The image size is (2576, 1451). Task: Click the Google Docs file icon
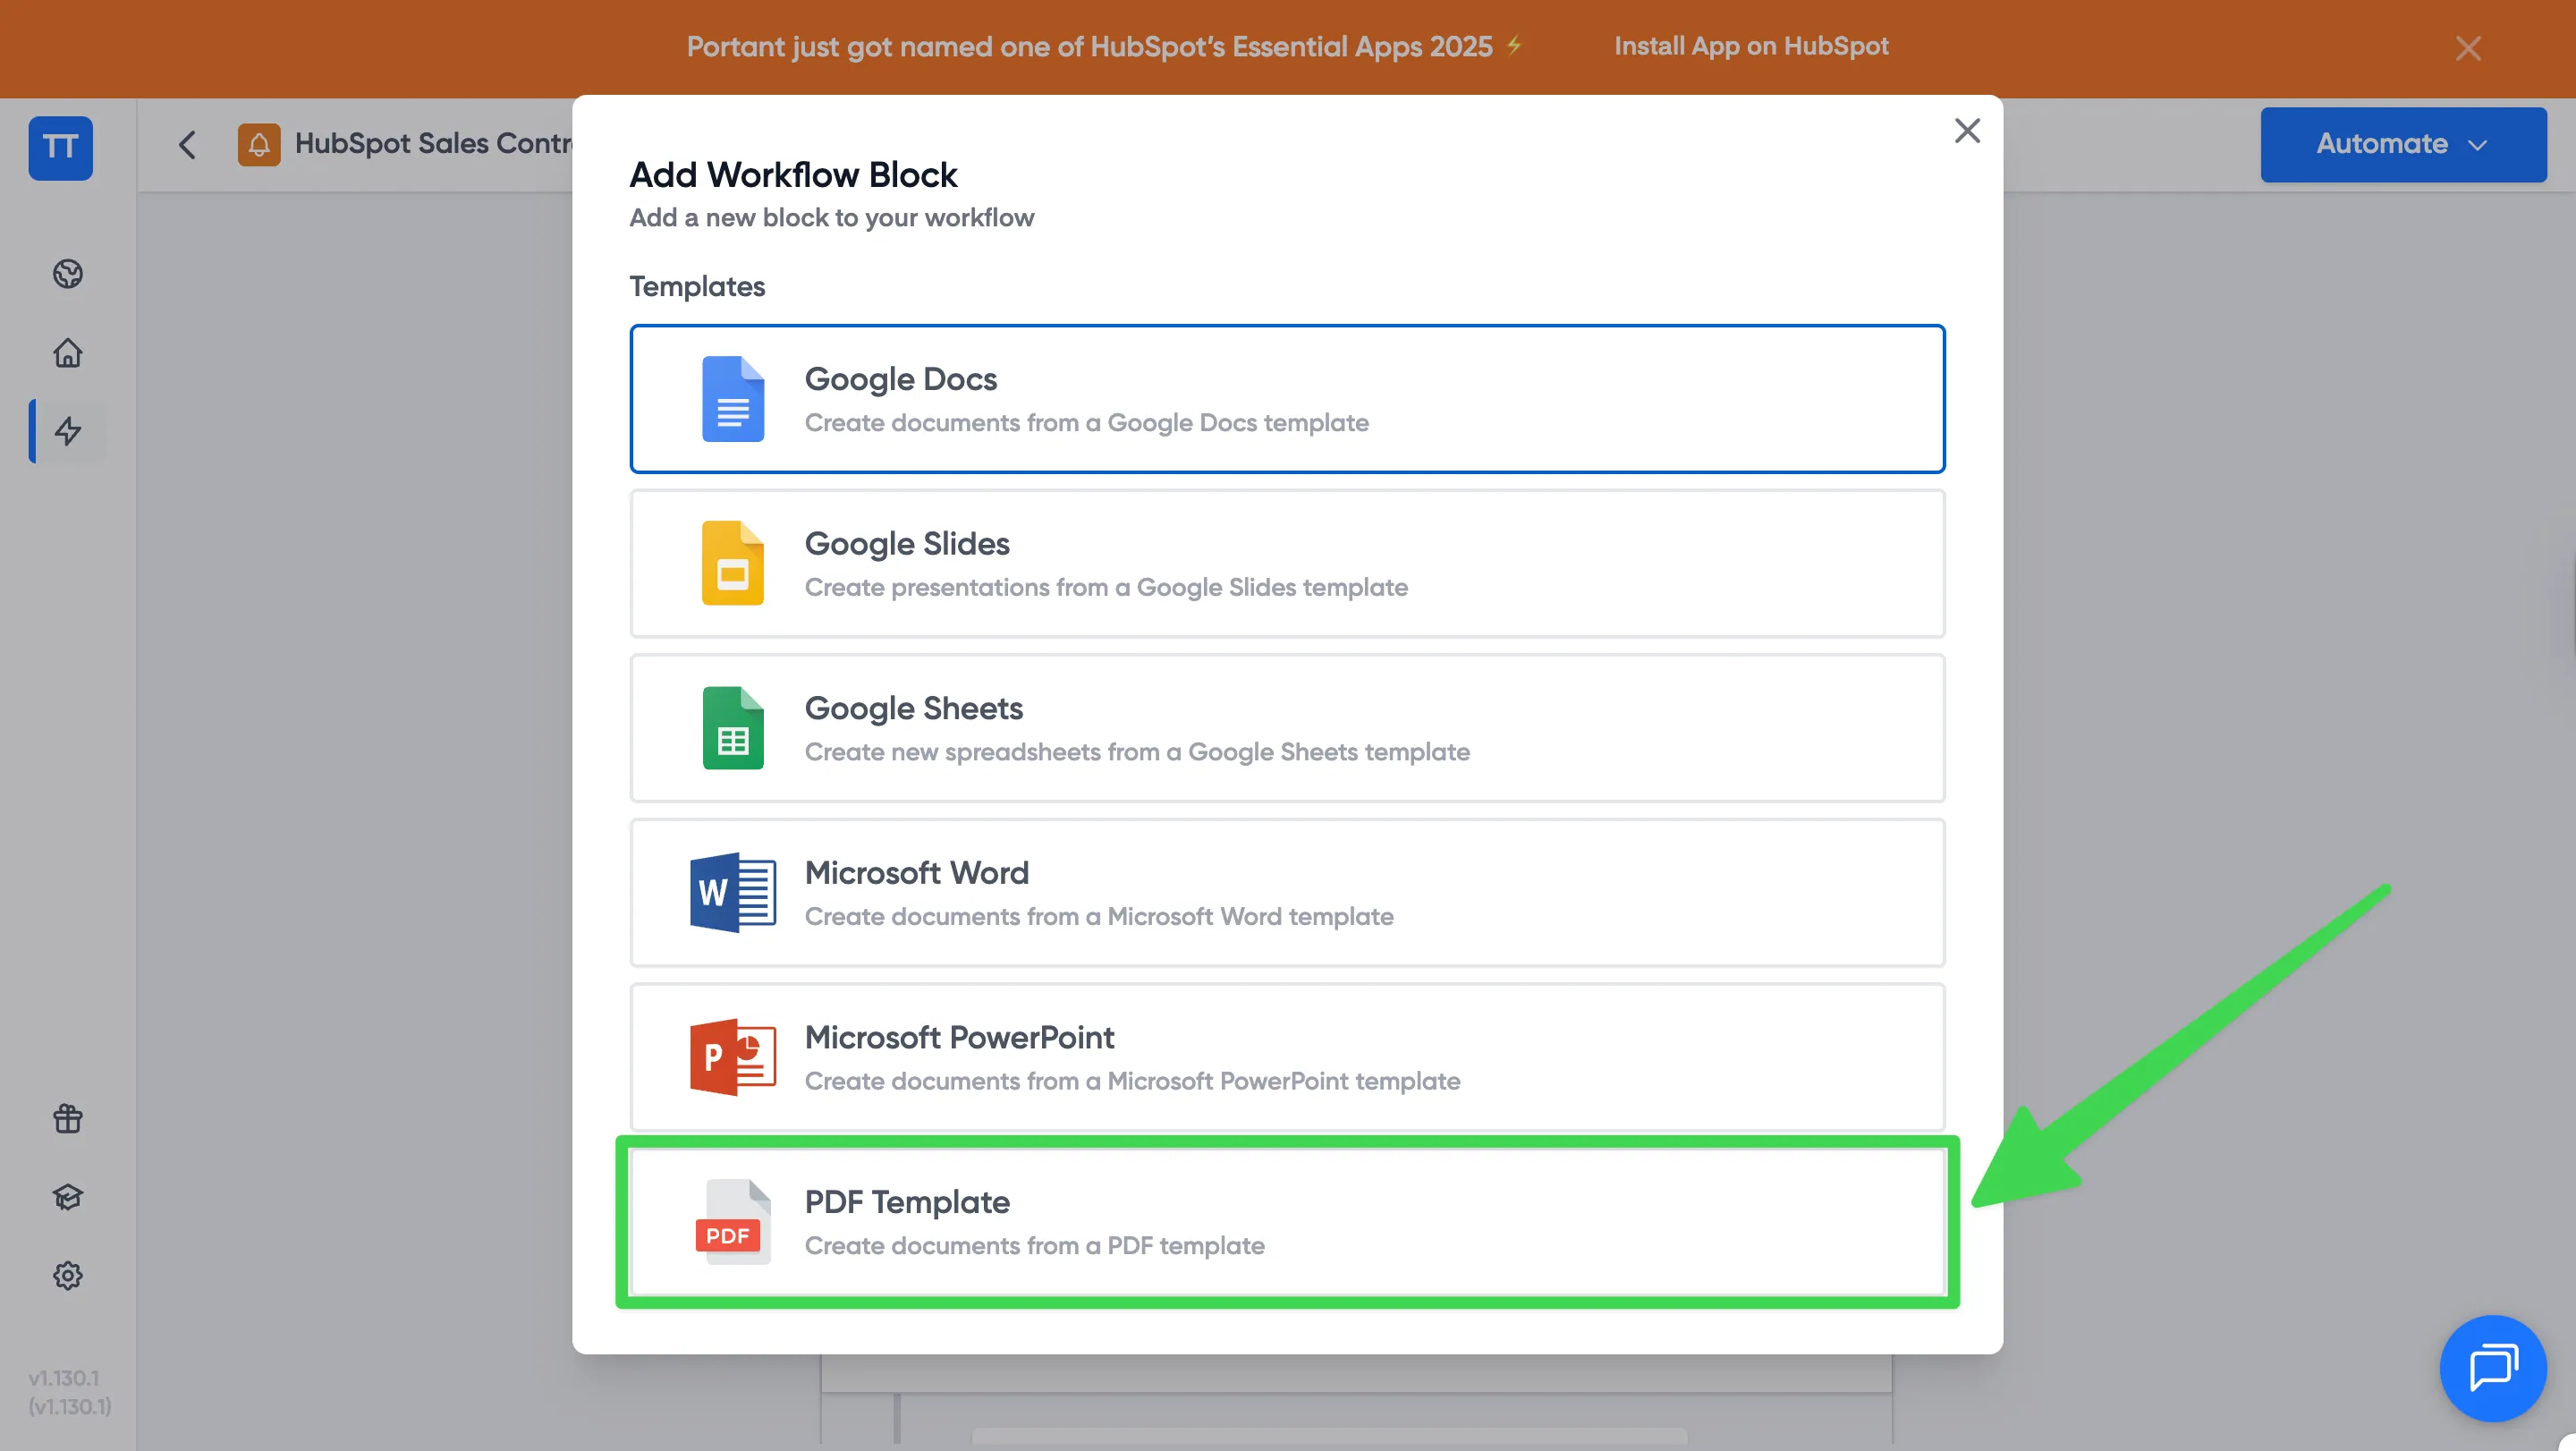[x=733, y=399]
